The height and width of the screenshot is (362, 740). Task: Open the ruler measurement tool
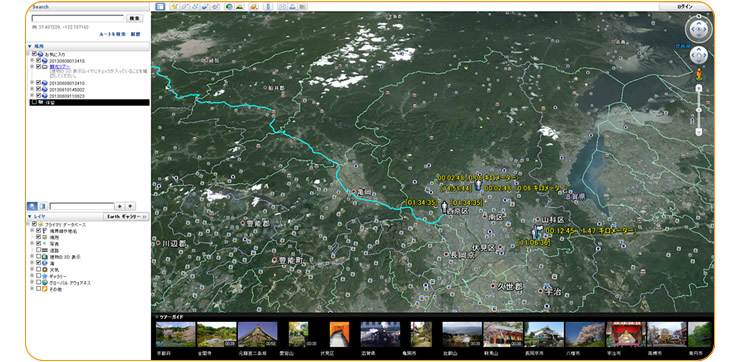[x=268, y=7]
